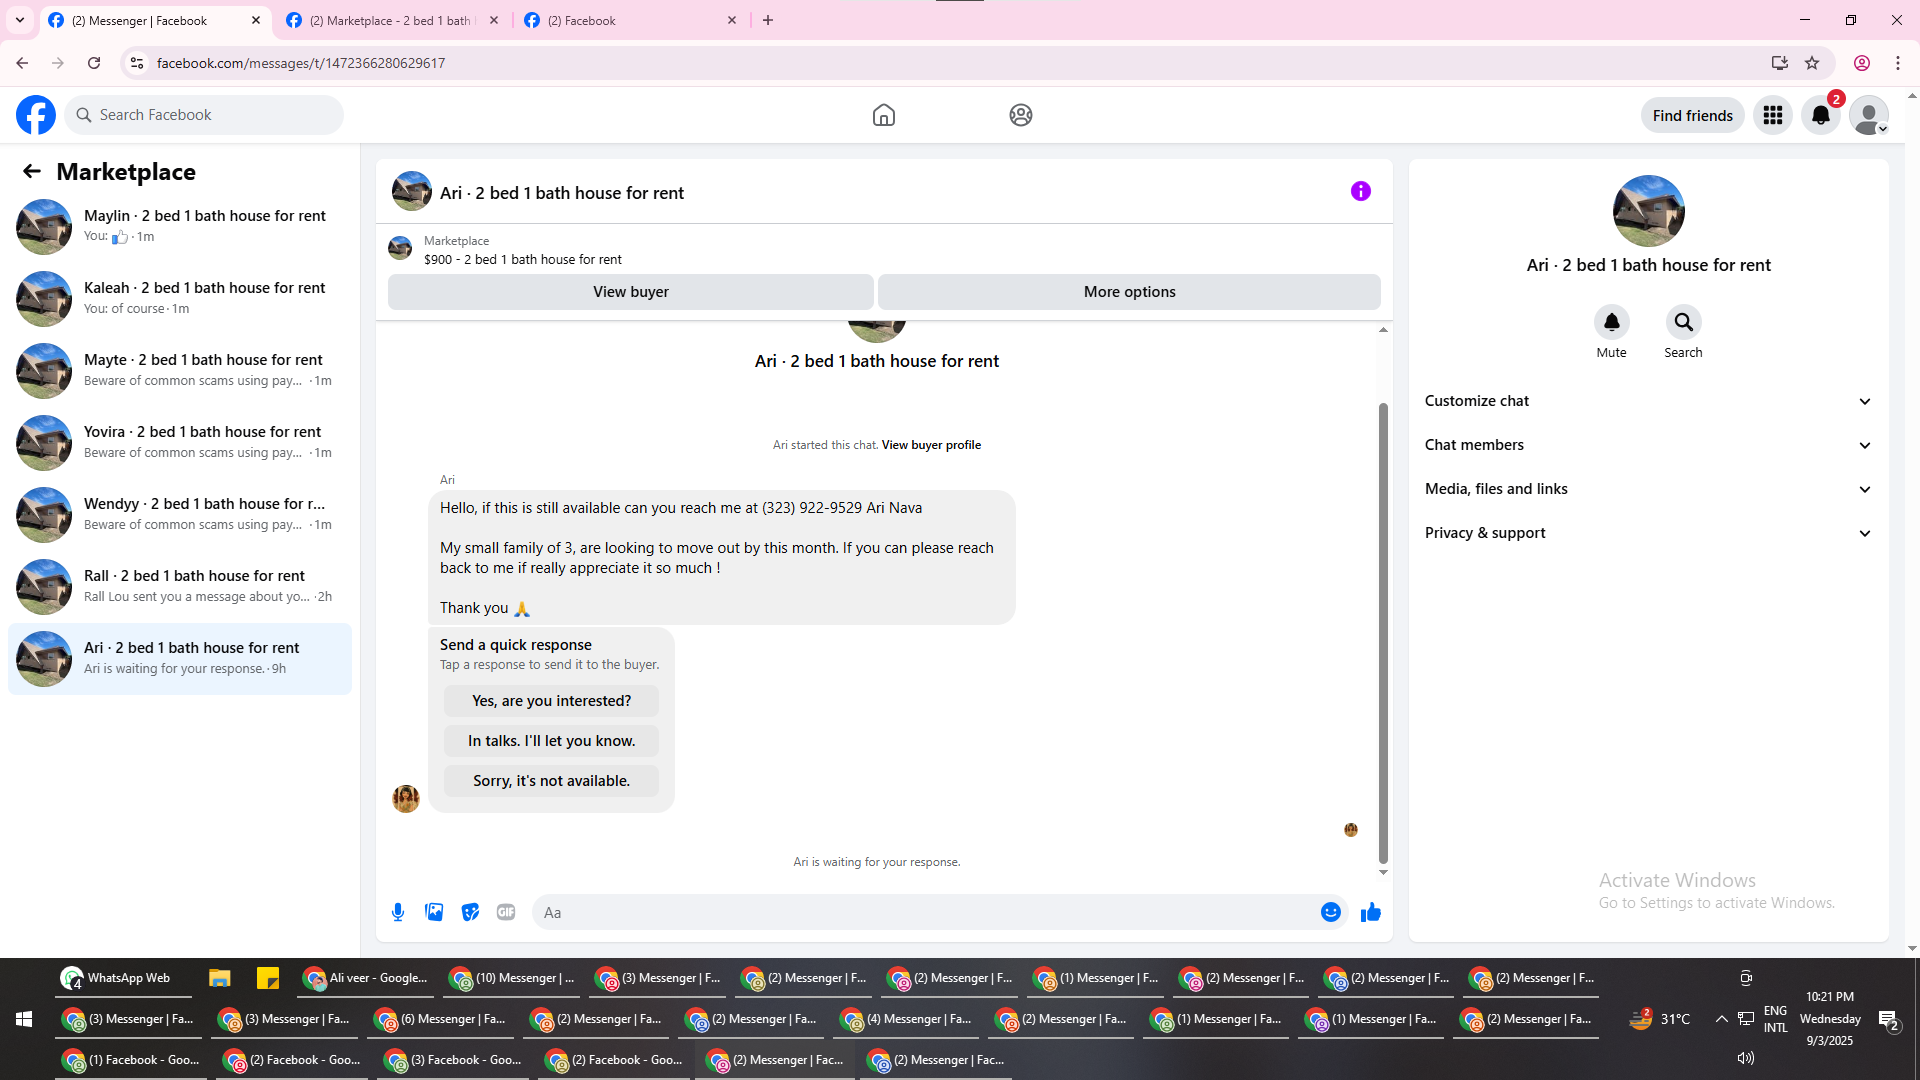Screen dimensions: 1920x1080
Task: Expand Media, files and links section
Action: (x=1648, y=489)
